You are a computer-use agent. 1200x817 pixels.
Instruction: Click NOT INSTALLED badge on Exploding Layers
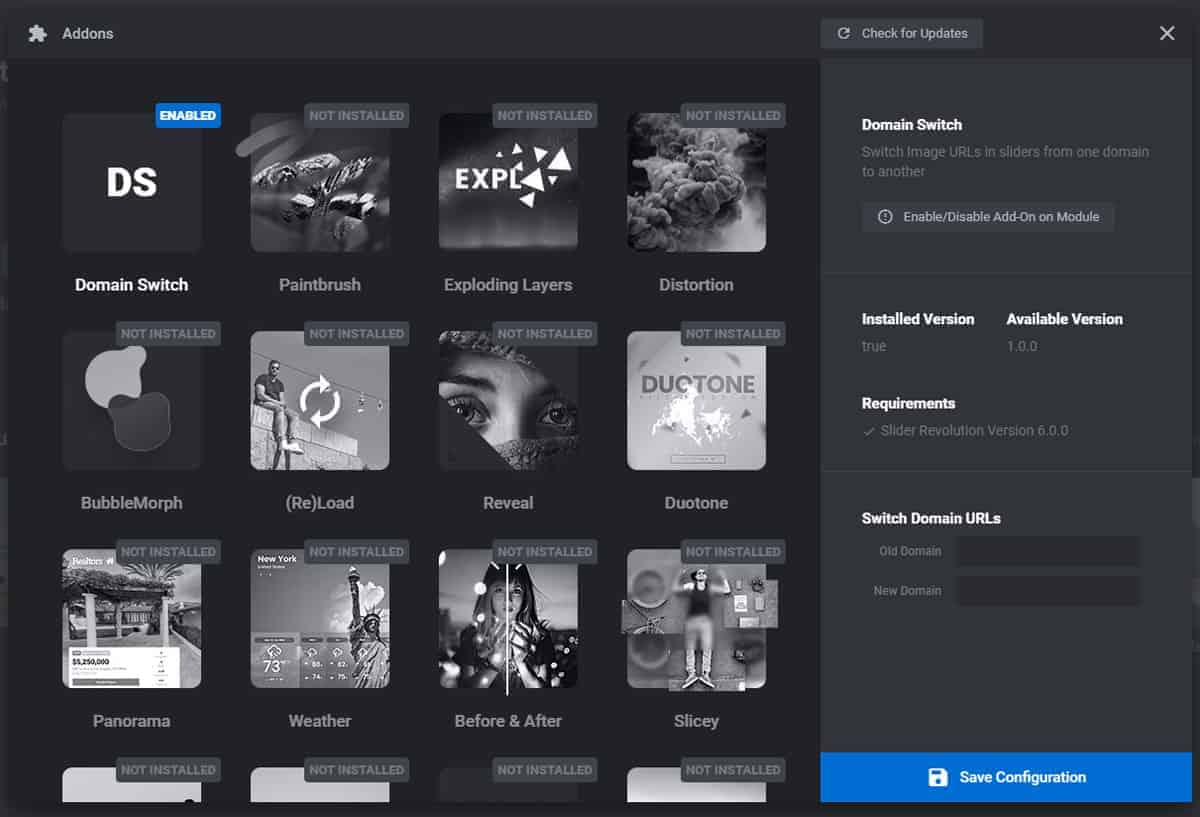pyautogui.click(x=545, y=115)
